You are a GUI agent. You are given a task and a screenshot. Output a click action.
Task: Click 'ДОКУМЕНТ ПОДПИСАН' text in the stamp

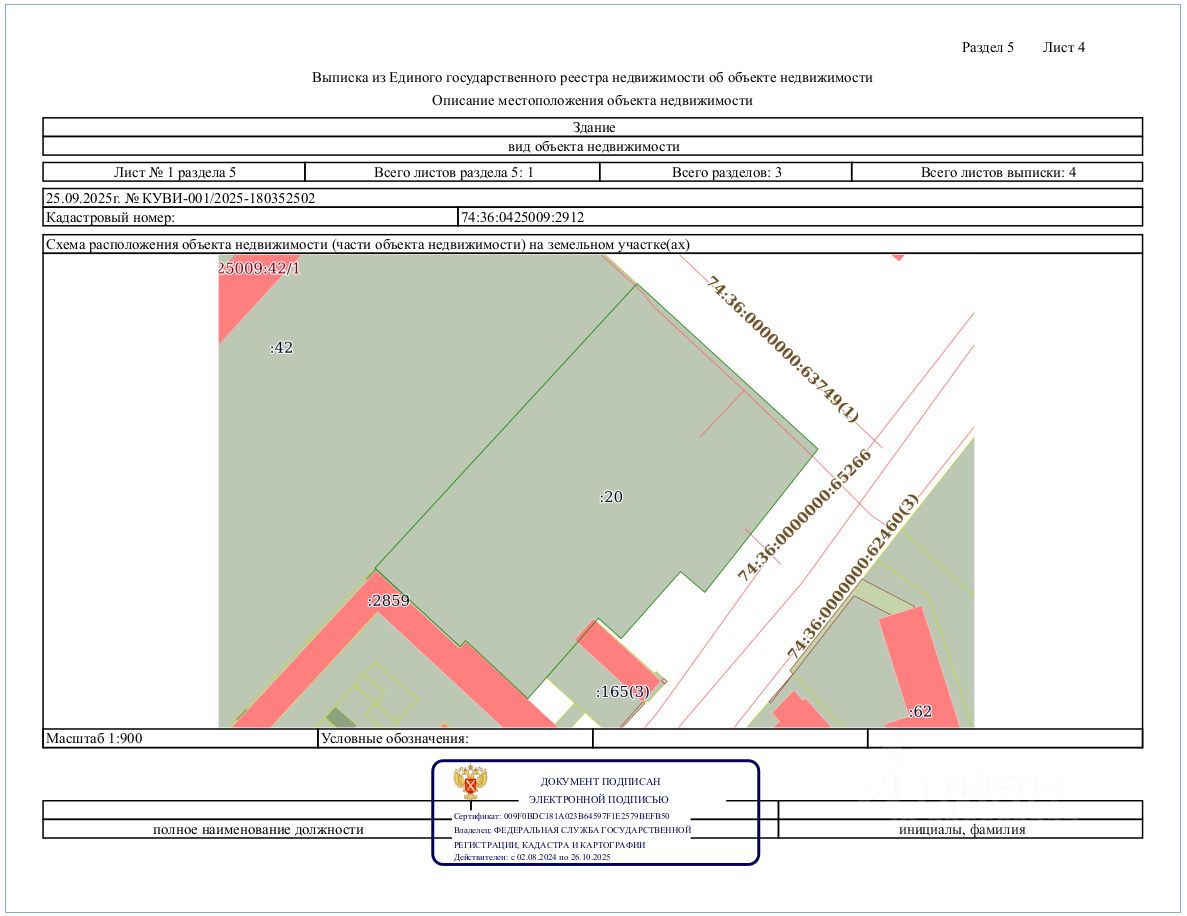(600, 781)
